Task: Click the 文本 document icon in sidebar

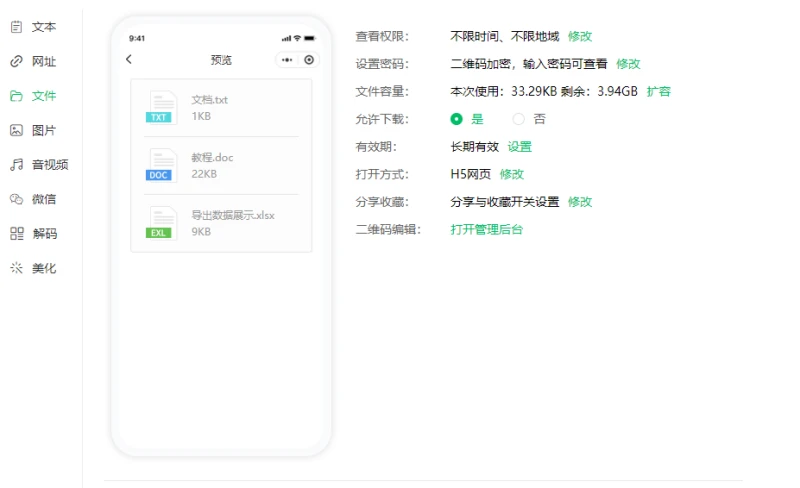Action: coord(16,27)
